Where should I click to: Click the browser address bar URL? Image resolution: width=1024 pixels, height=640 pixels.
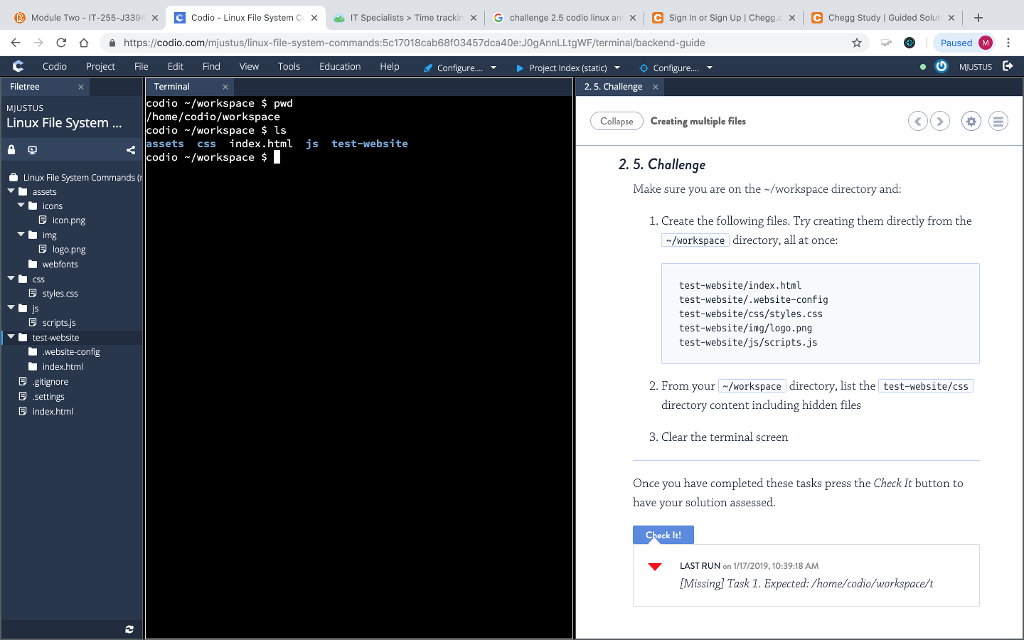pos(414,42)
